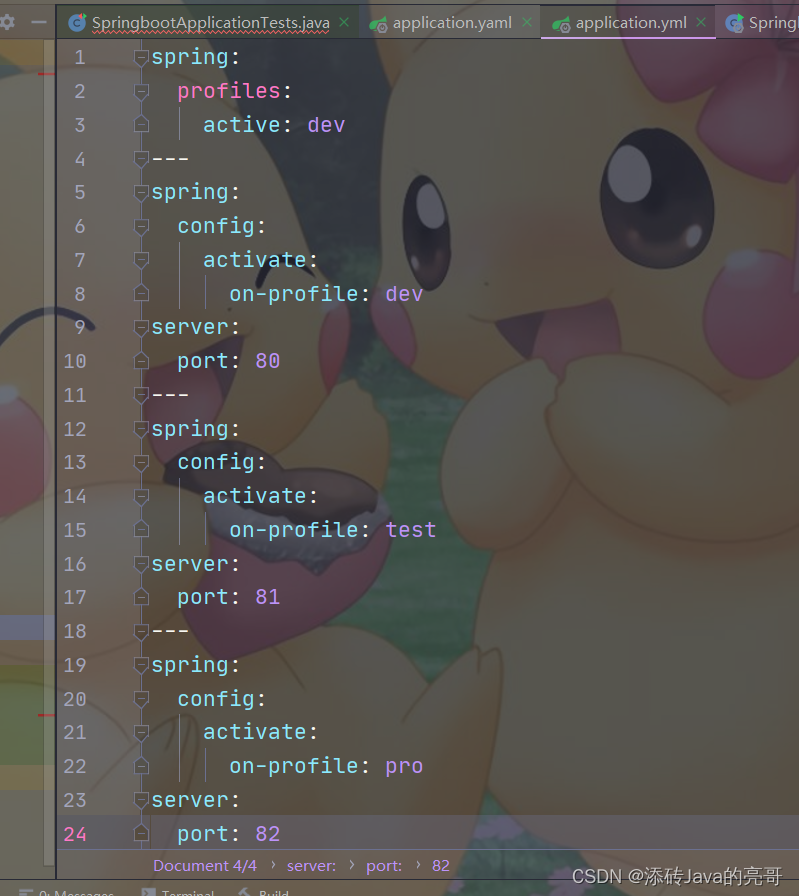This screenshot has width=799, height=896.
Task: Click 'on-profile: pro' on line 22
Action: [326, 766]
